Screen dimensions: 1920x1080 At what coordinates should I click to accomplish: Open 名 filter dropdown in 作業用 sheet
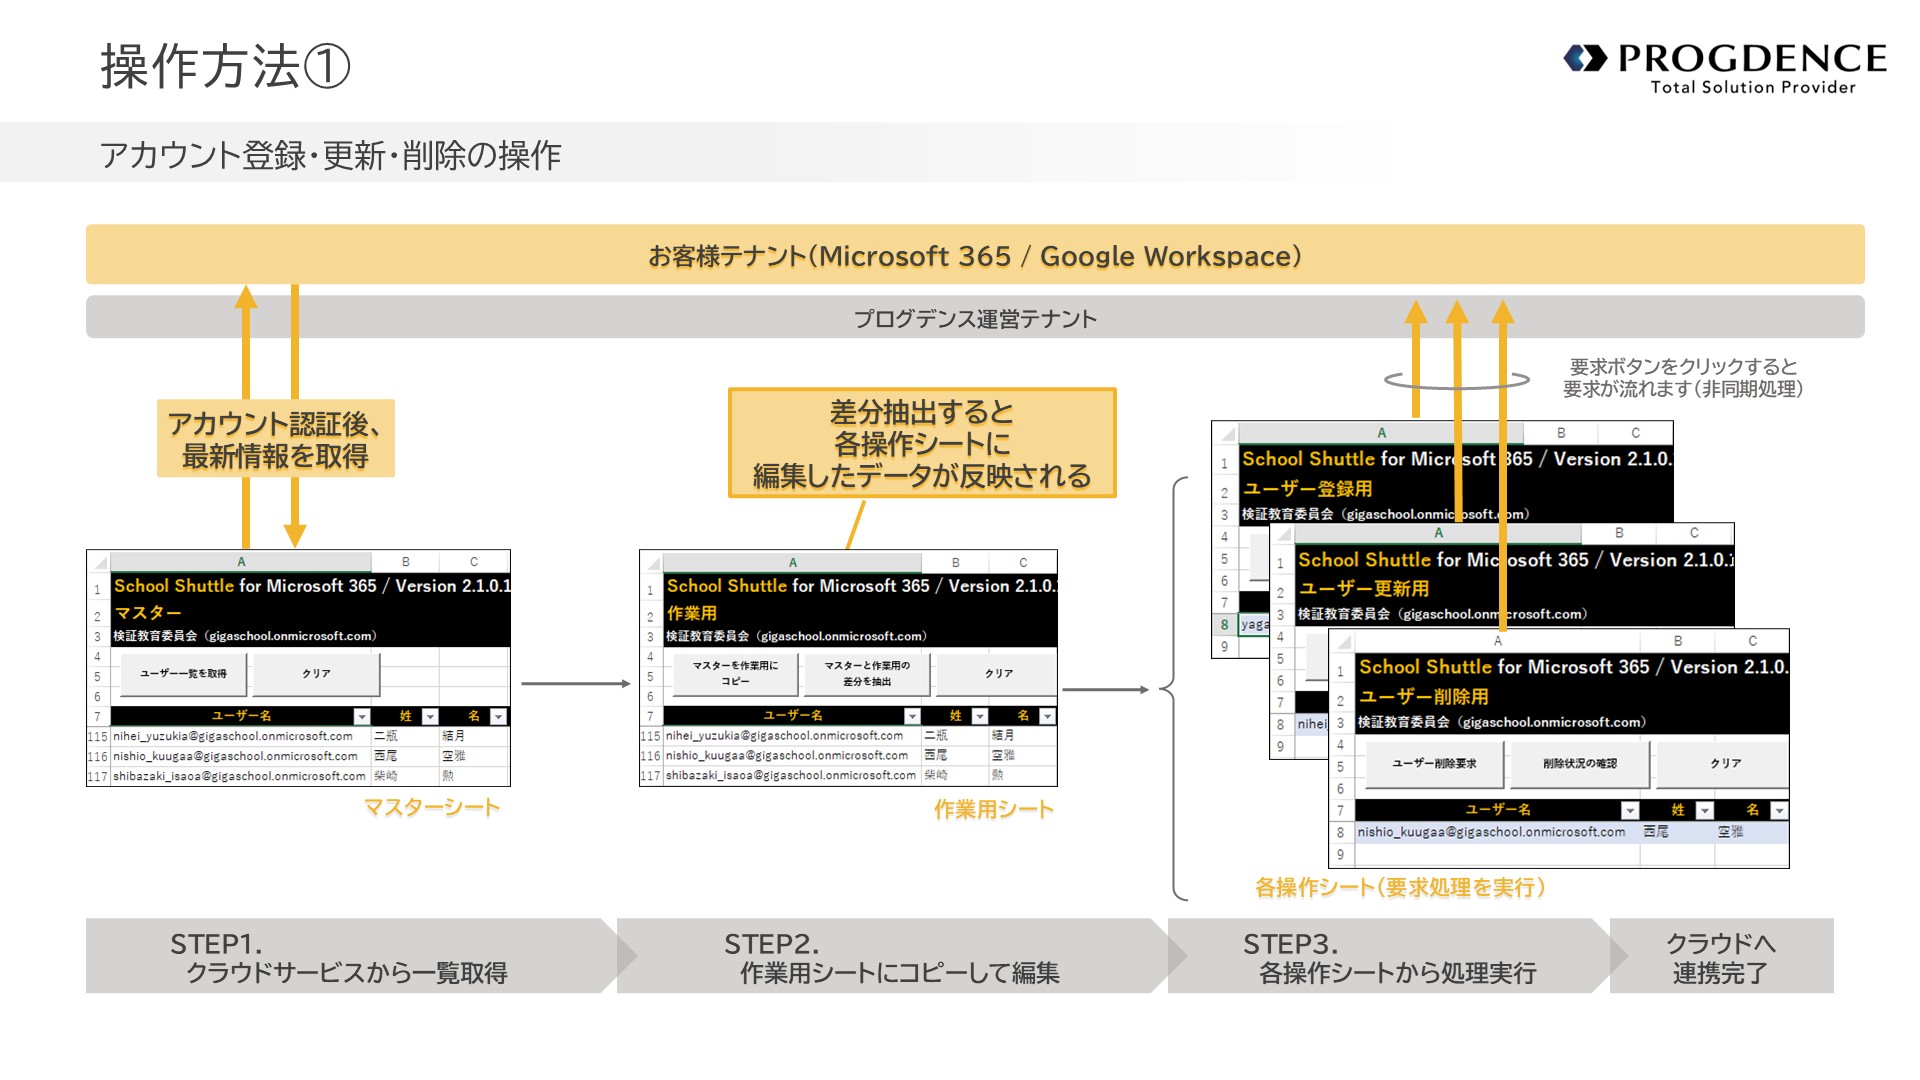(1047, 716)
